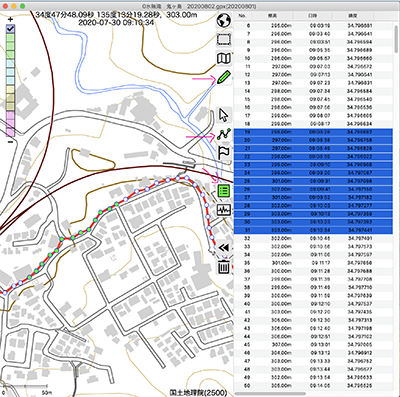Select track point row number 45
The image size is (400, 397).
313,345
